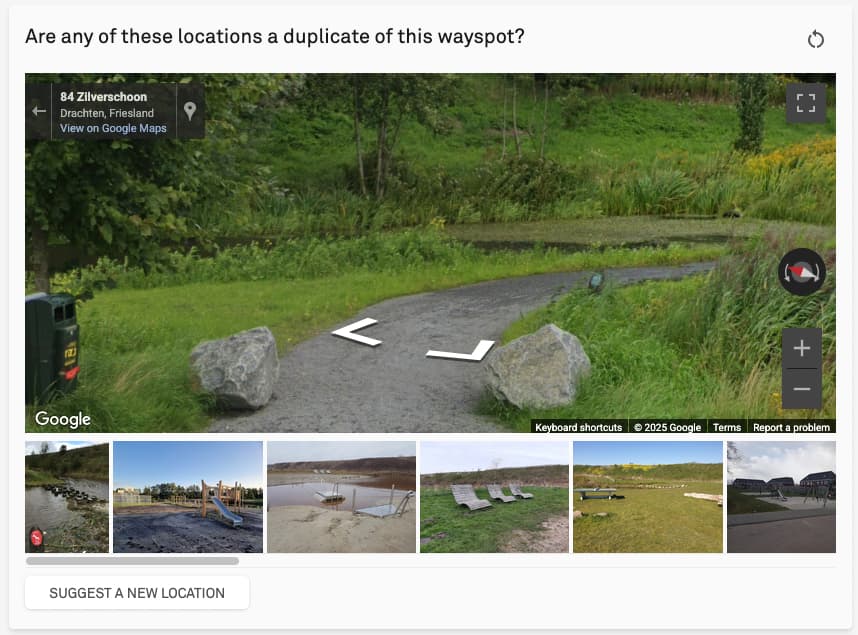The height and width of the screenshot is (635, 858).
Task: Click the right navigation arrow on path
Action: tap(461, 350)
